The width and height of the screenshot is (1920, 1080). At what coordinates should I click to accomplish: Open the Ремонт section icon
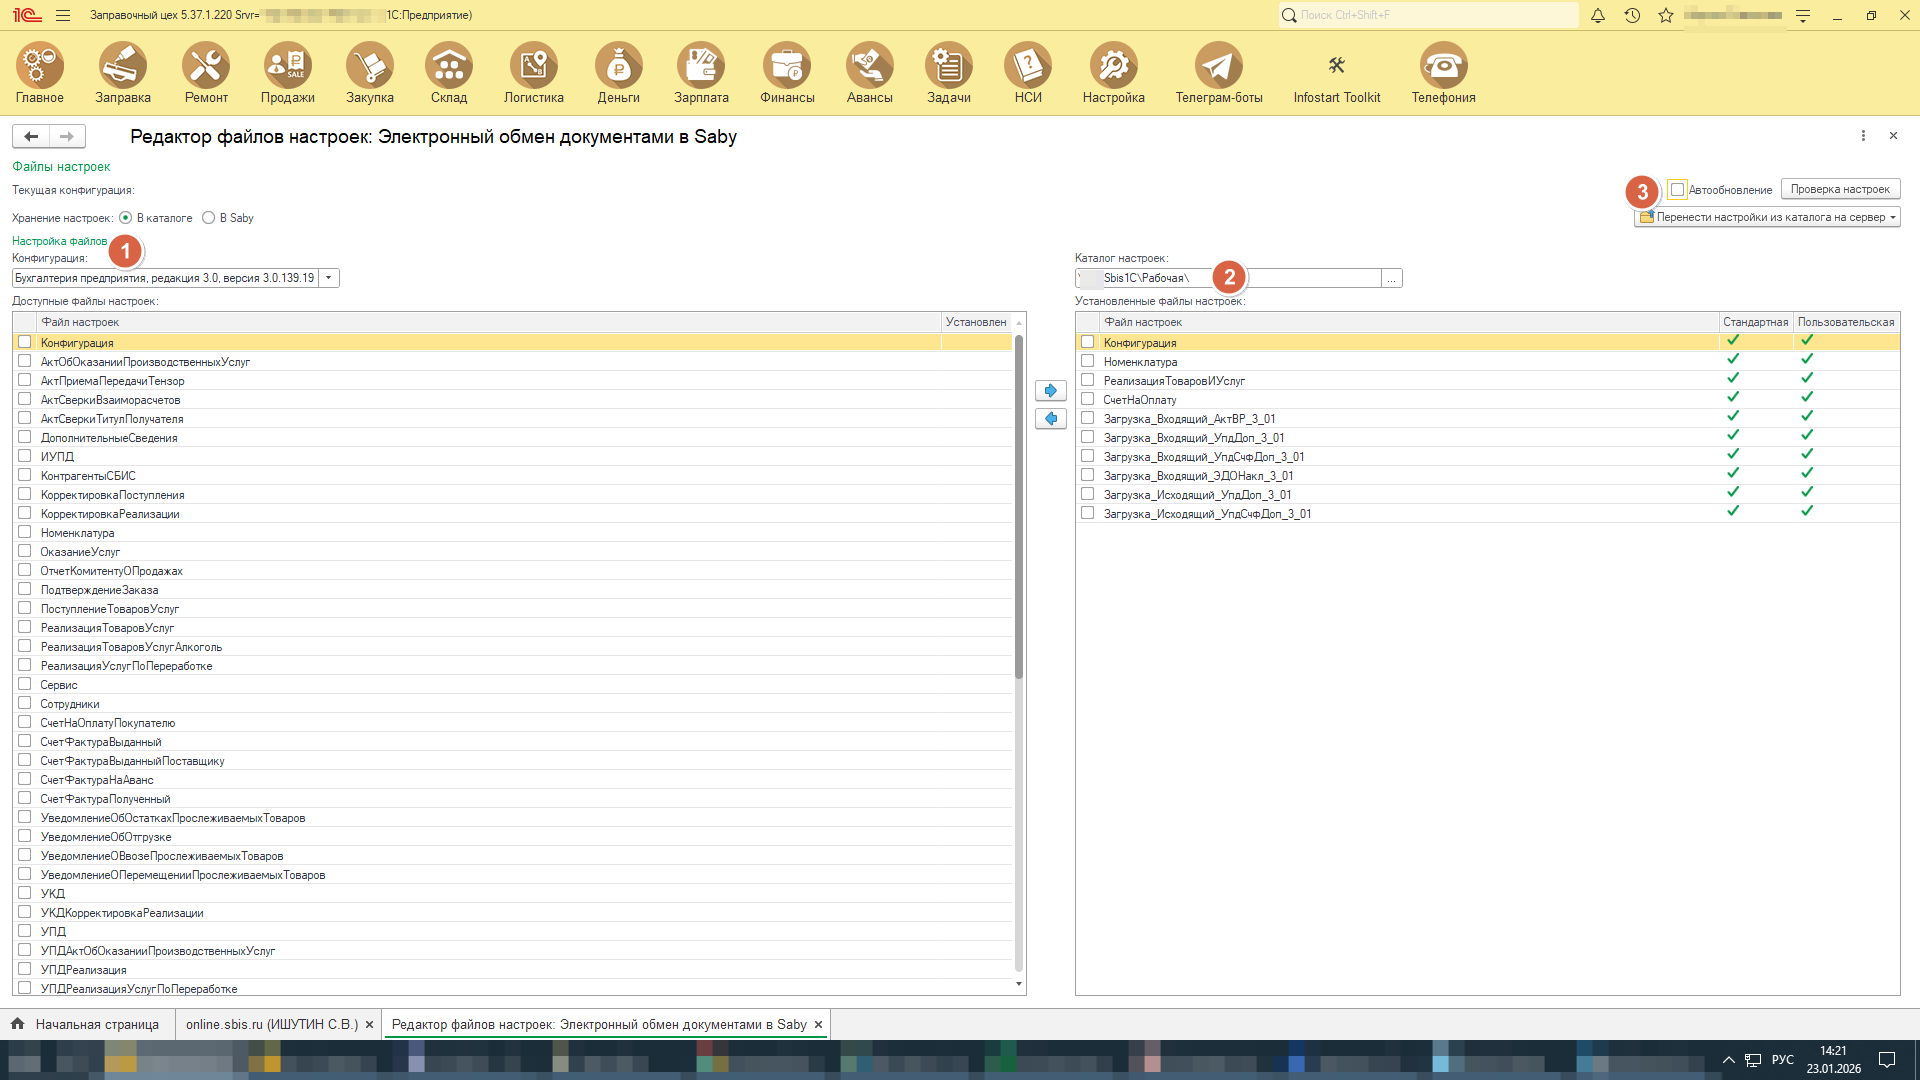[x=206, y=66]
